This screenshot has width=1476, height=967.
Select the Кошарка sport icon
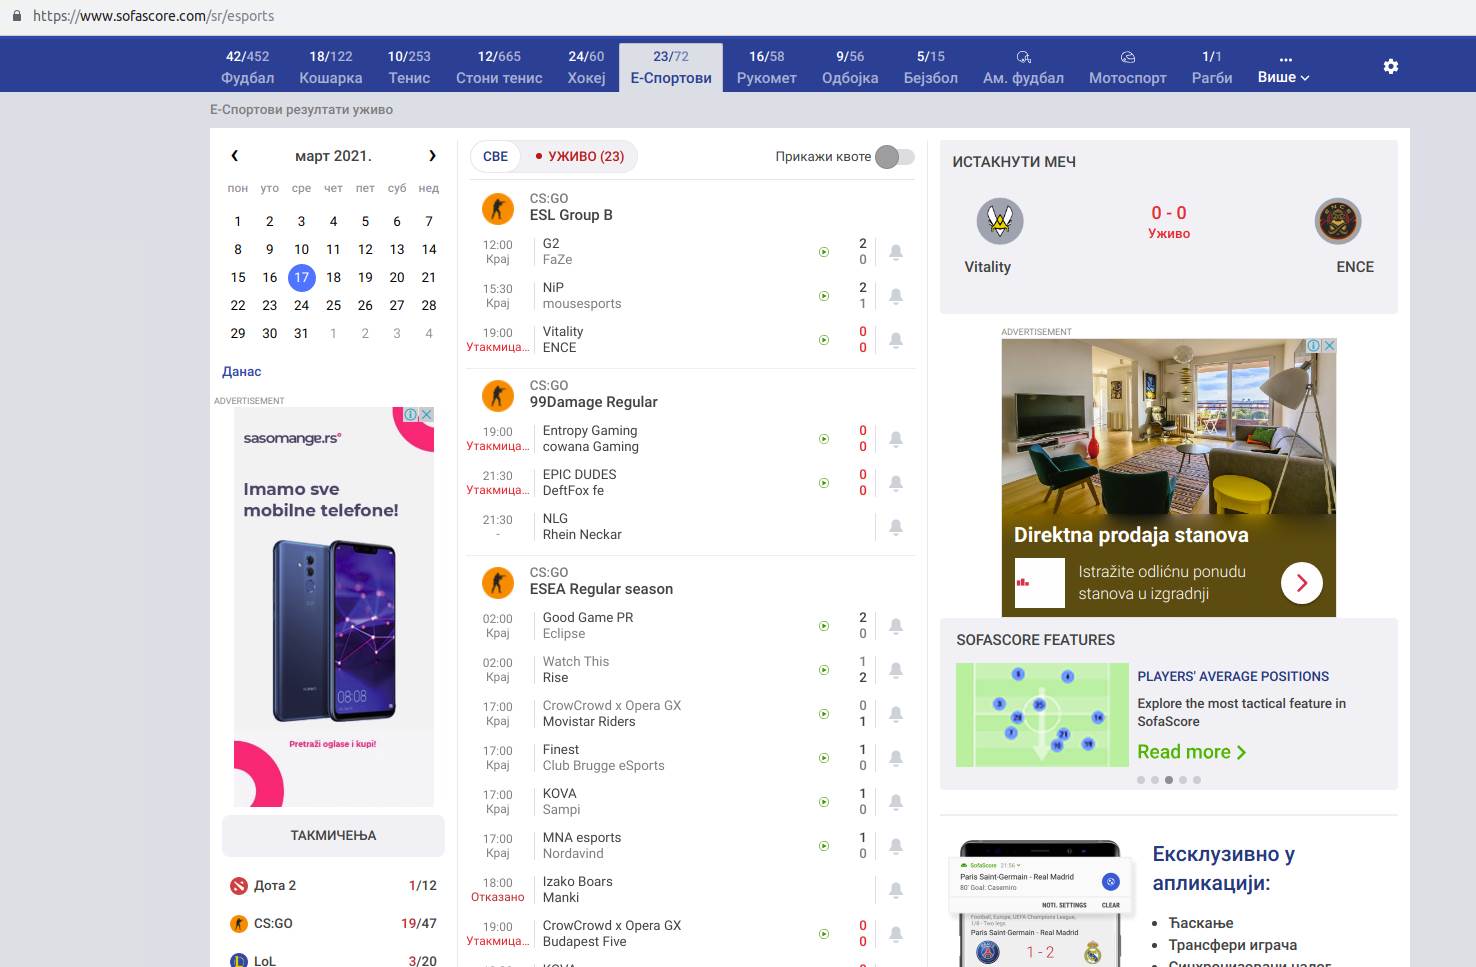330,68
